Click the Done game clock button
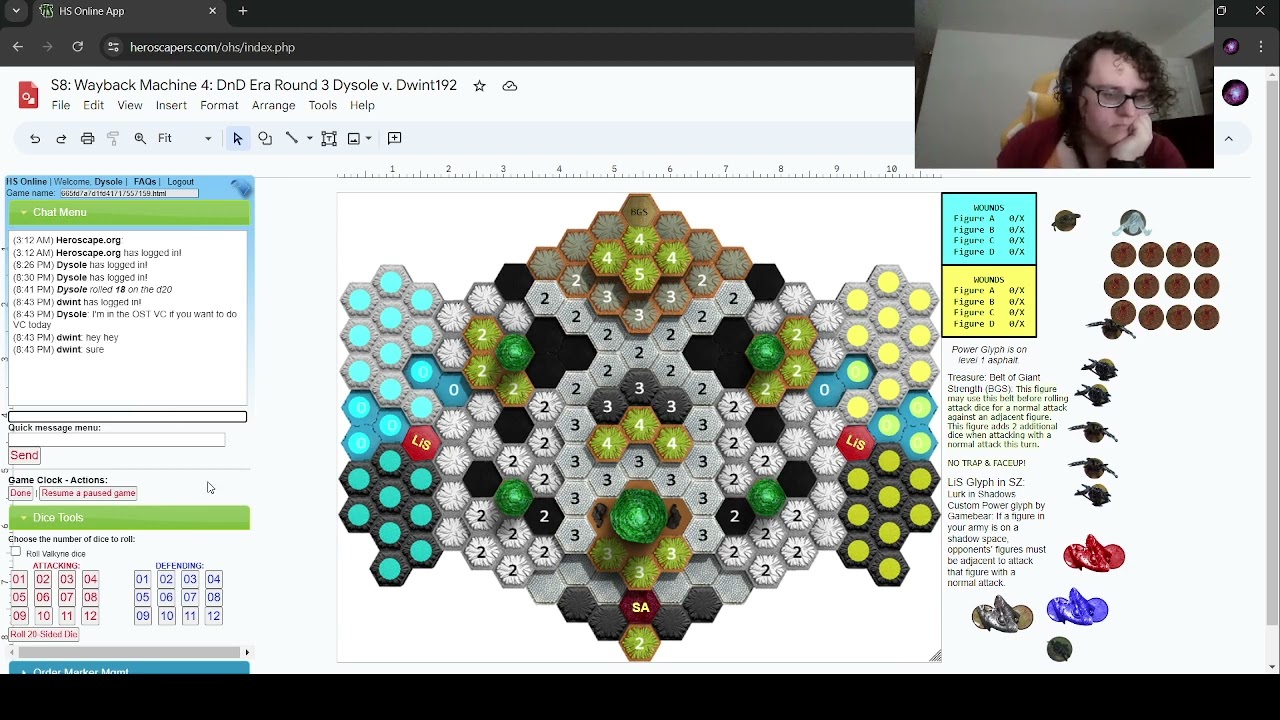The image size is (1280, 720). click(x=21, y=493)
